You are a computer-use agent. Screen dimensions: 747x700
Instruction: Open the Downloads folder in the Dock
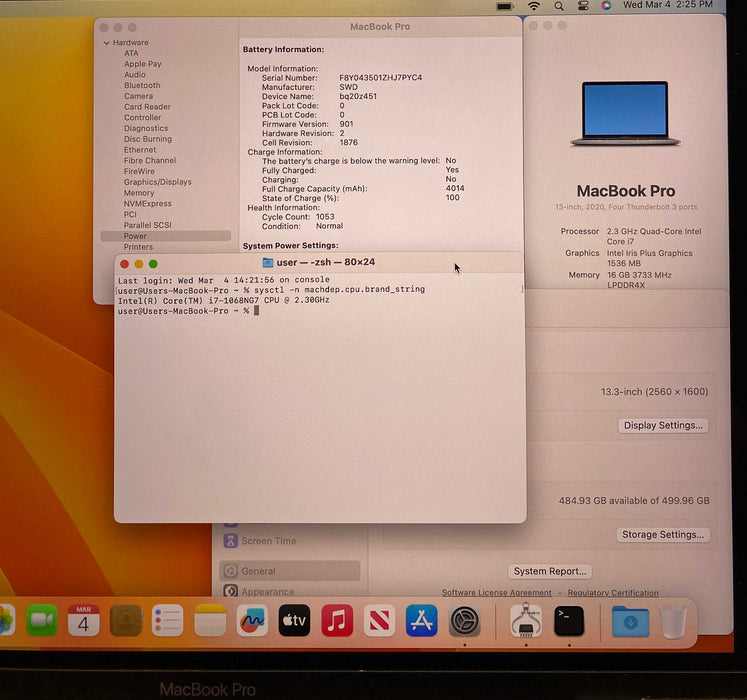(x=630, y=621)
